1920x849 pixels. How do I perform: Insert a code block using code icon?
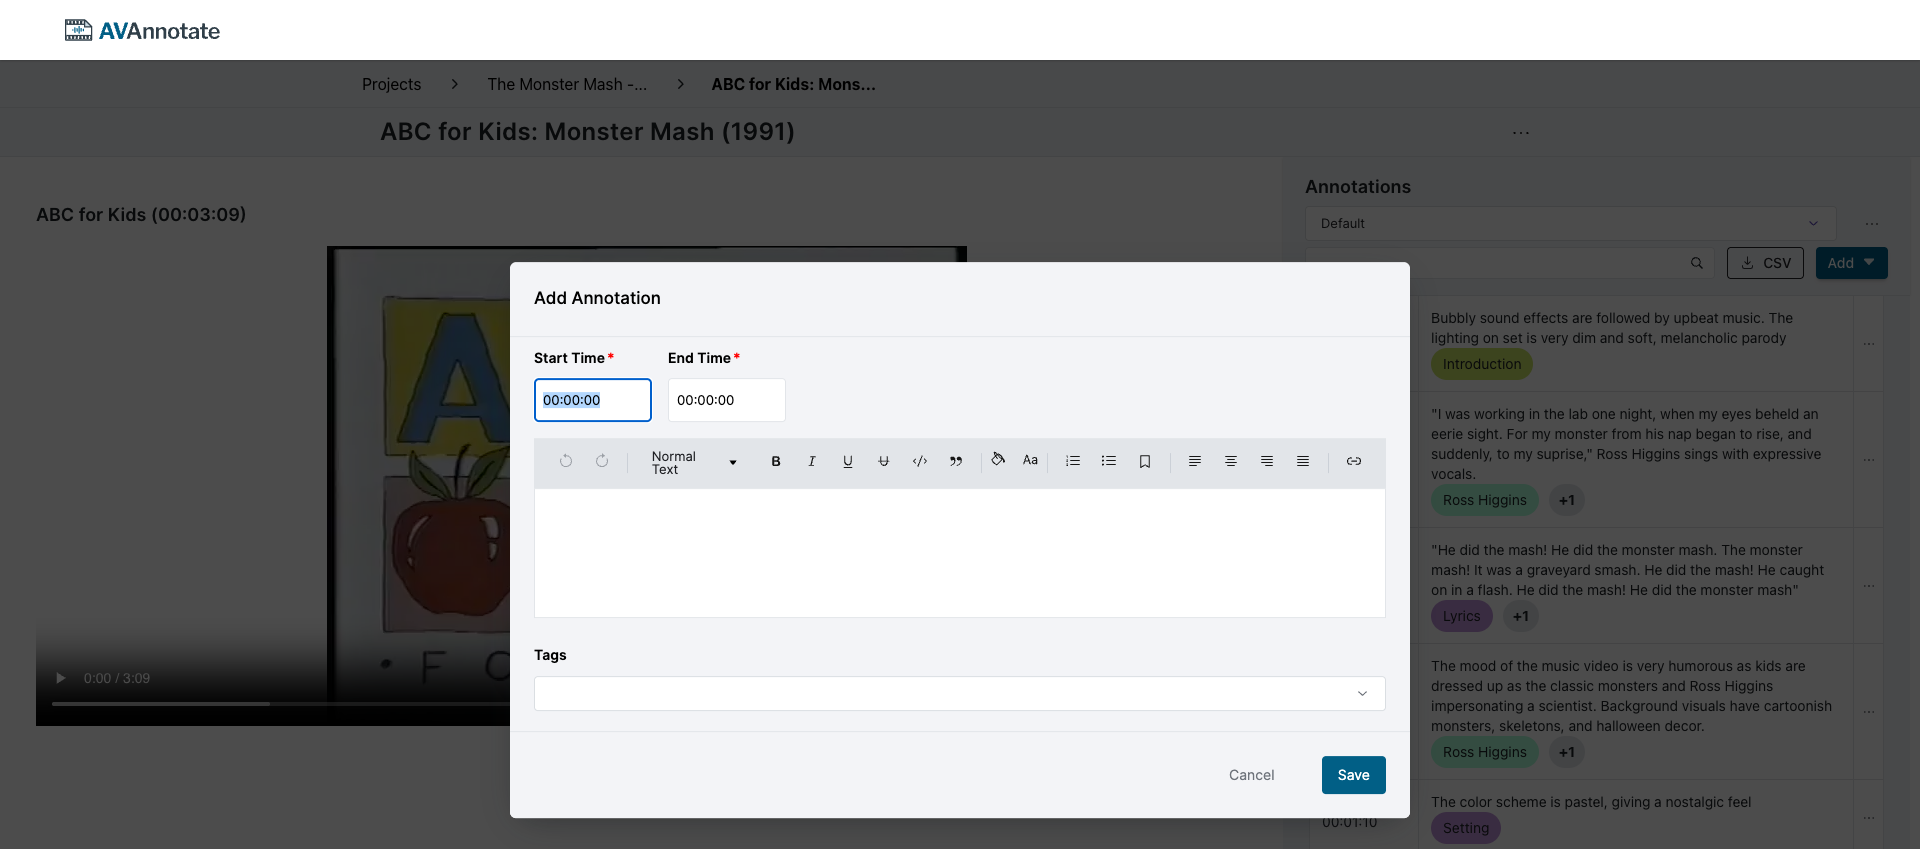(920, 461)
